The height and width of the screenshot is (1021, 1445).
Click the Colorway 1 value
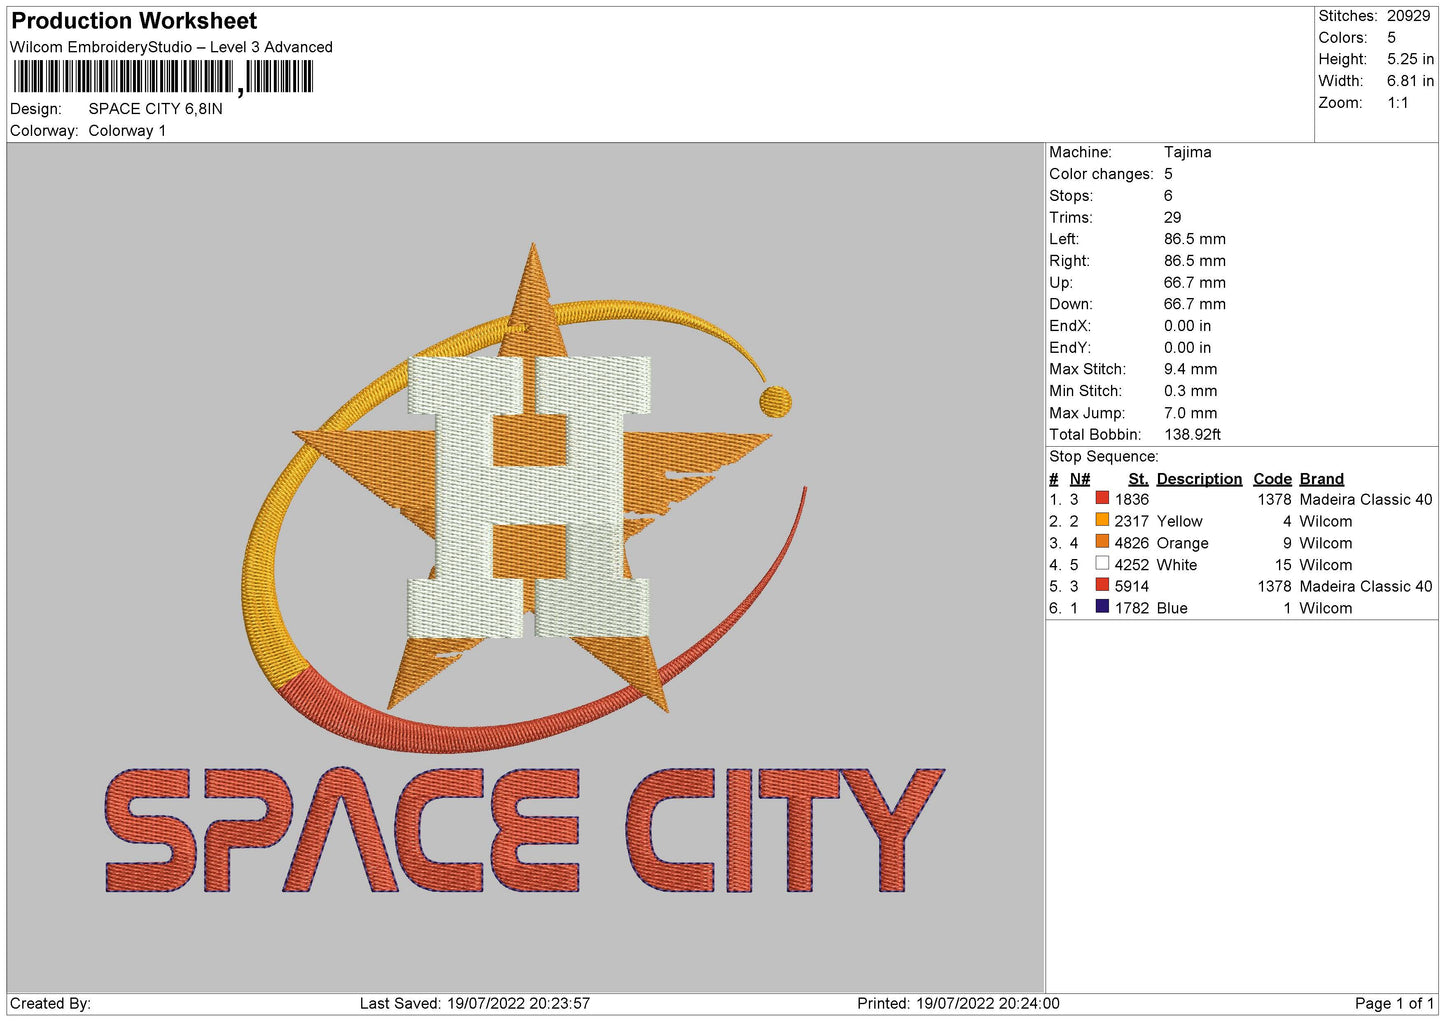127,131
